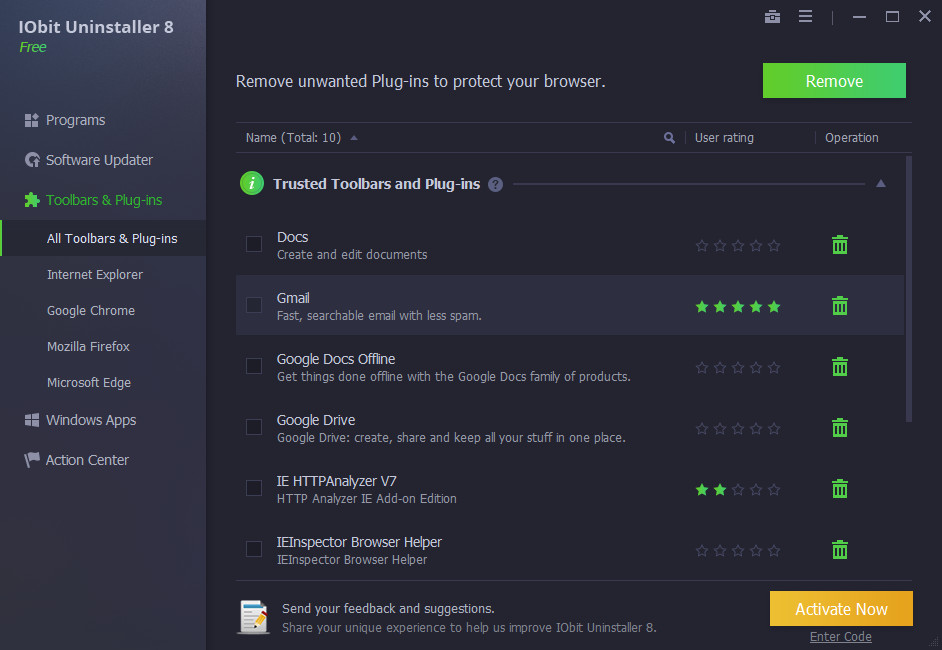Rate Google Docs Offline using its stars

tap(738, 368)
